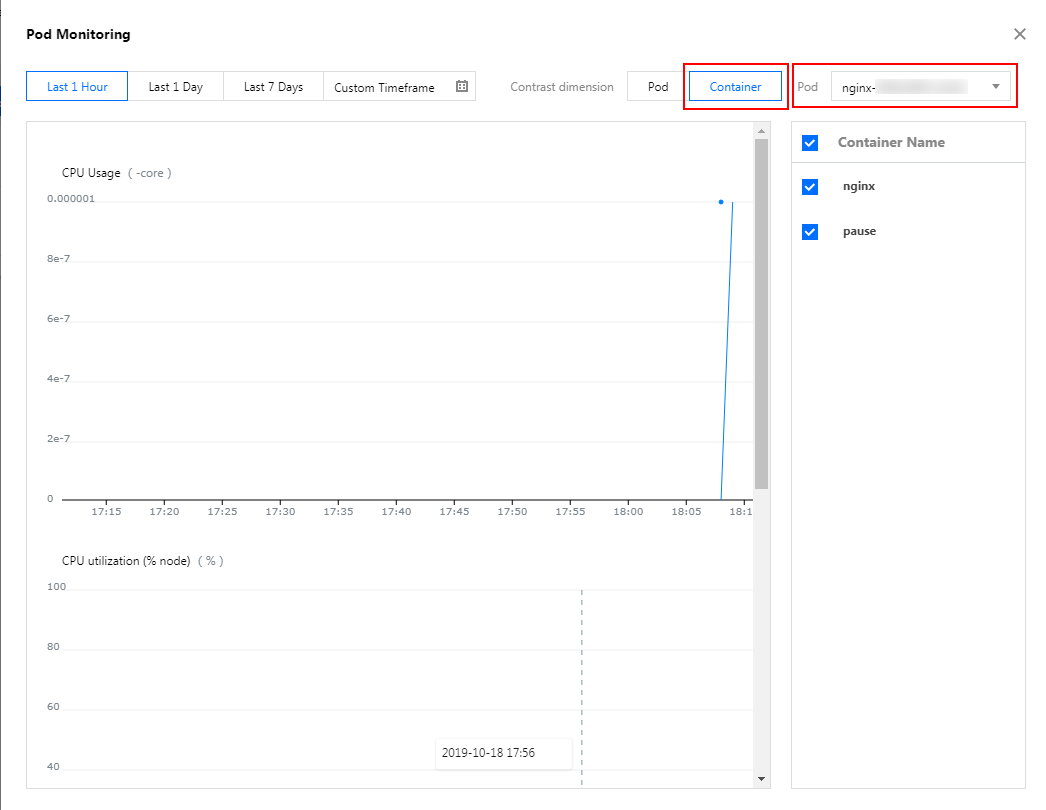Click the chart scrollbar down arrow
The image size is (1046, 810).
click(x=761, y=778)
